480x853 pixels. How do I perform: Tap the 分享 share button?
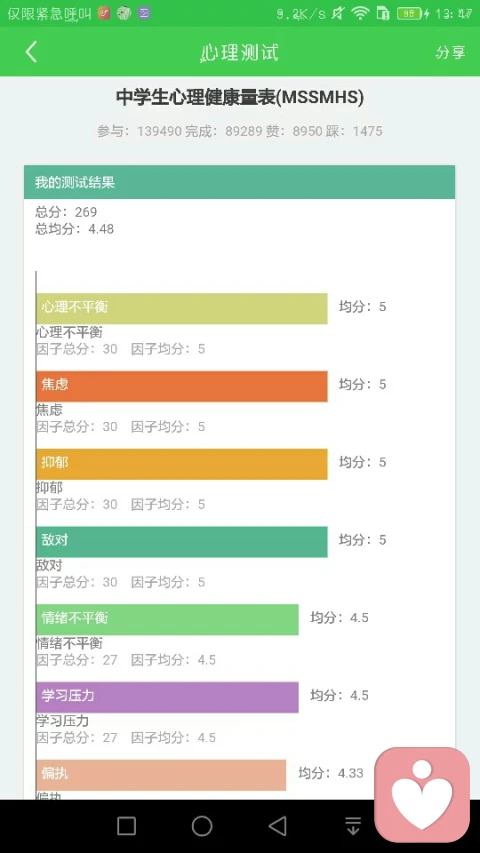[x=450, y=52]
